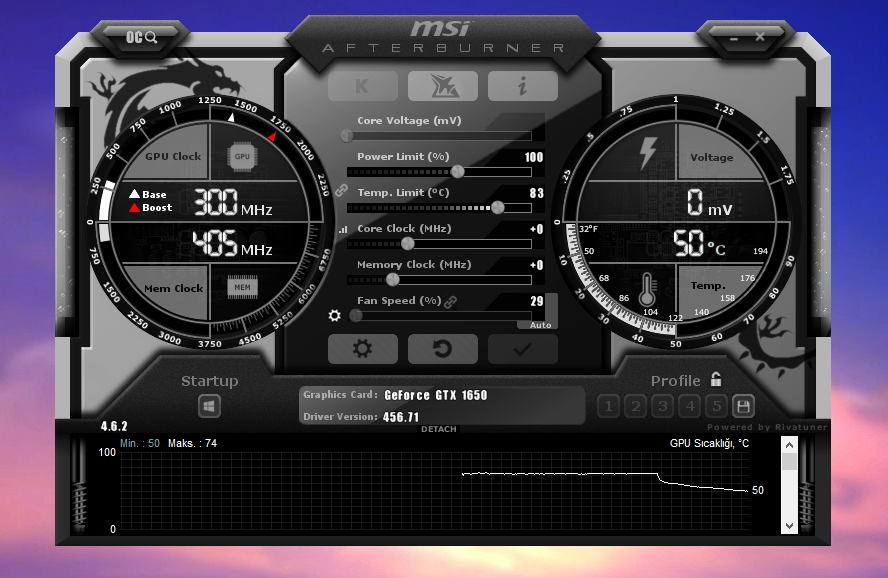Image resolution: width=888 pixels, height=578 pixels.
Task: Click the Maks. : 74 reading
Action: pos(192,443)
